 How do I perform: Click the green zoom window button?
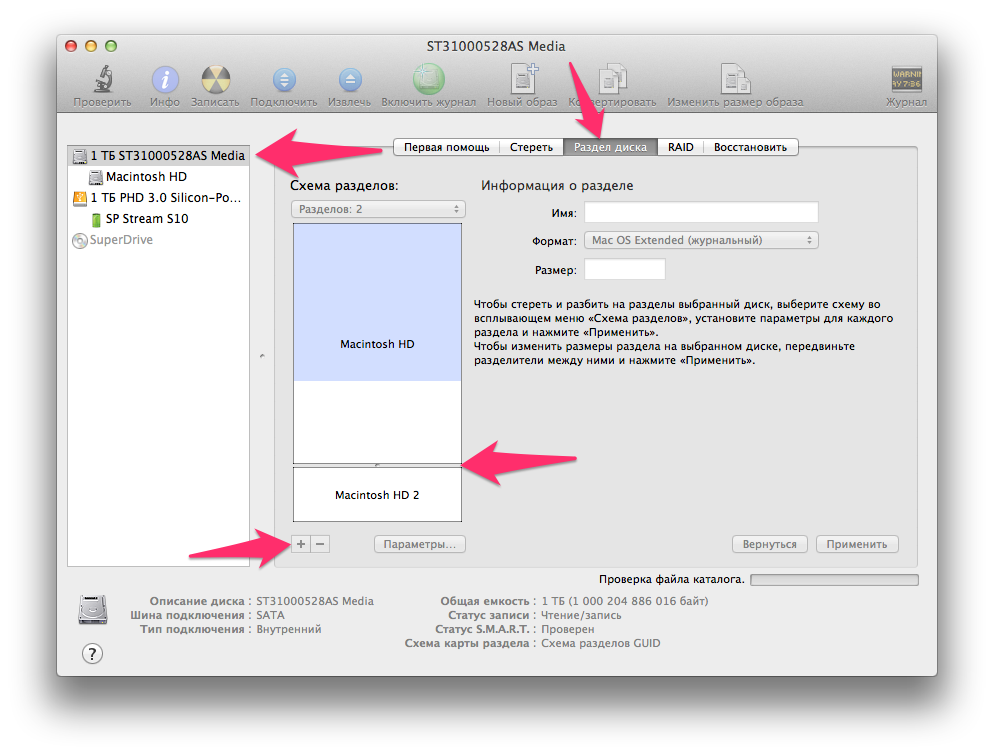(111, 46)
